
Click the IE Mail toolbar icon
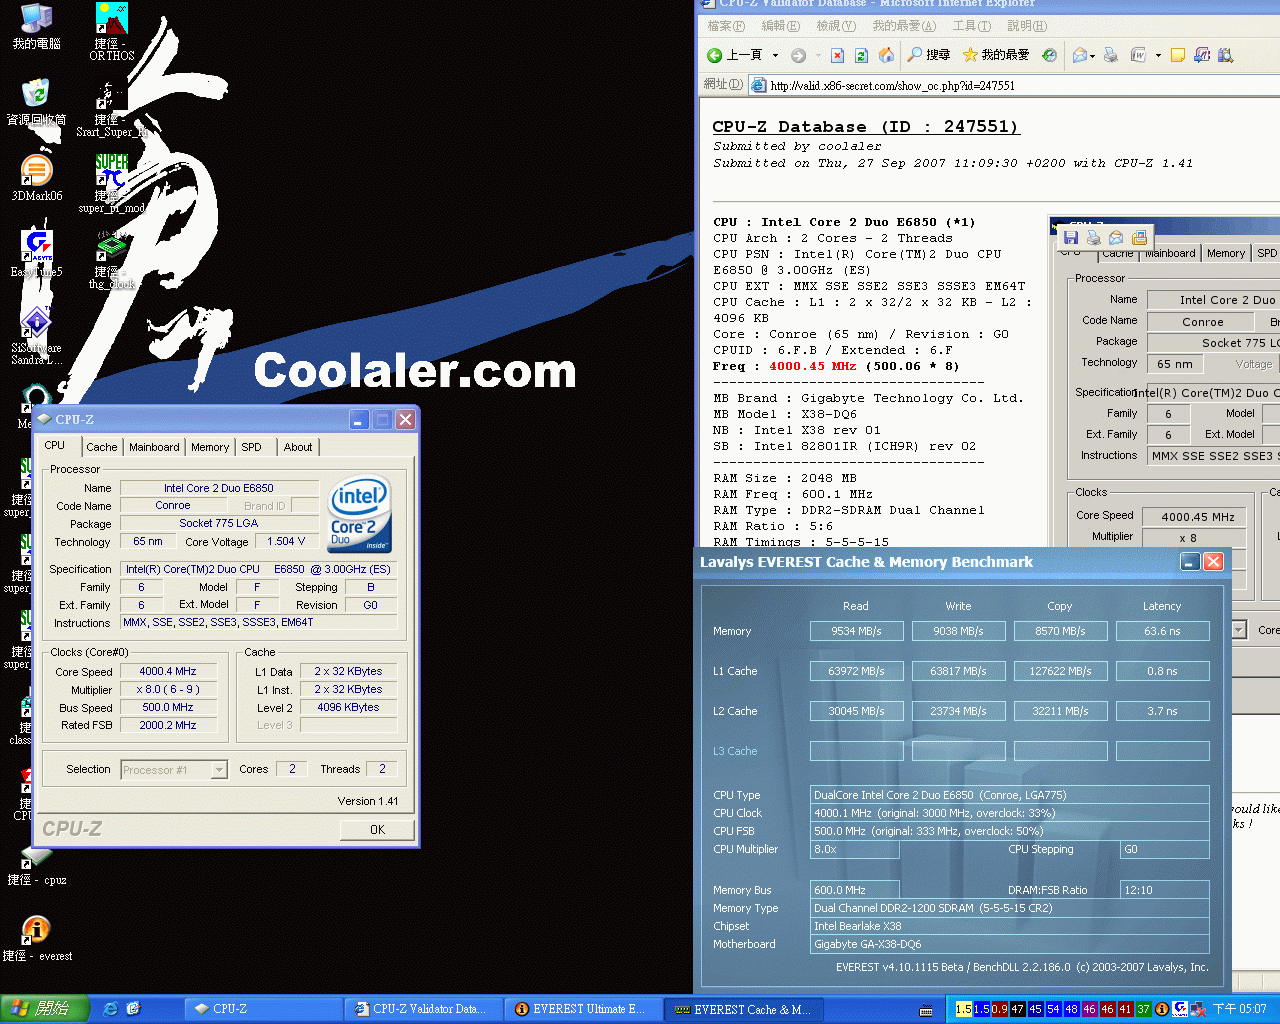click(1080, 55)
